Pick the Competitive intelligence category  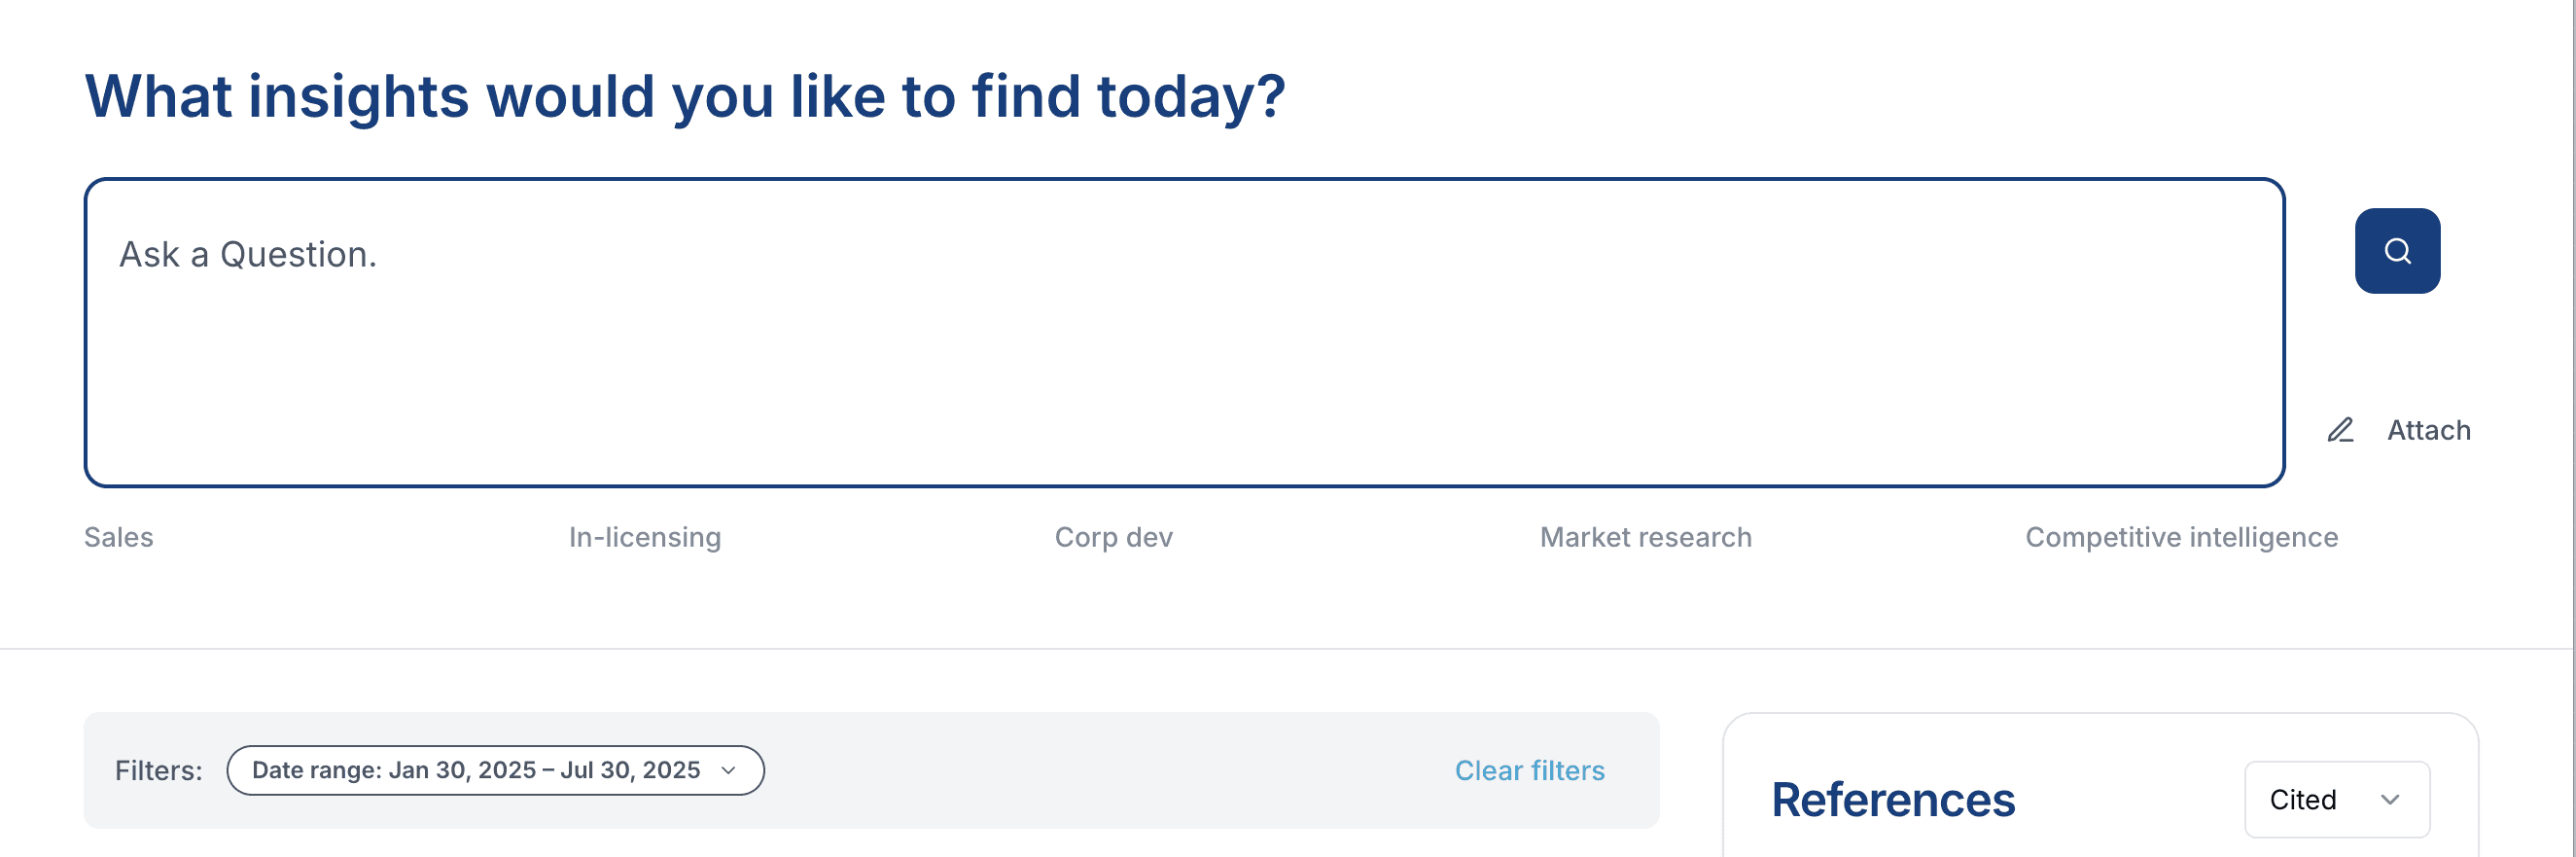(x=2181, y=537)
